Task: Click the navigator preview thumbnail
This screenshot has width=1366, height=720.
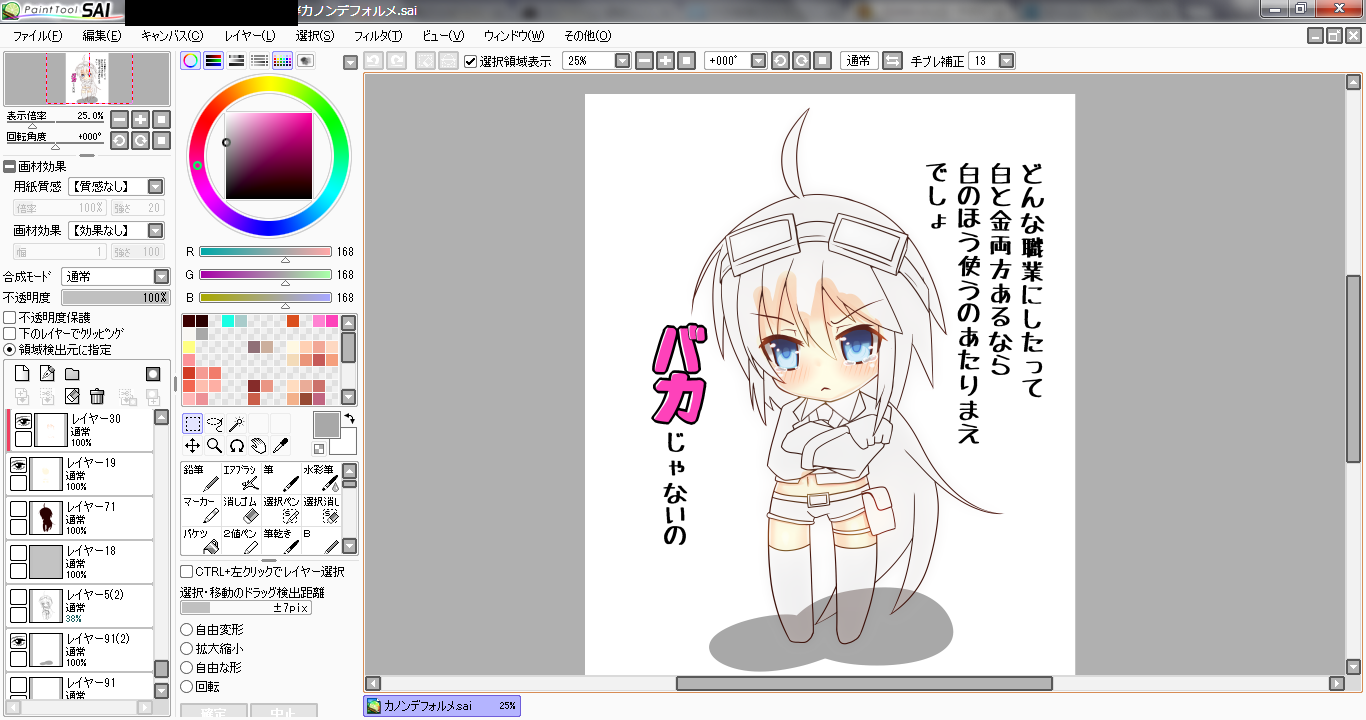Action: tap(87, 79)
